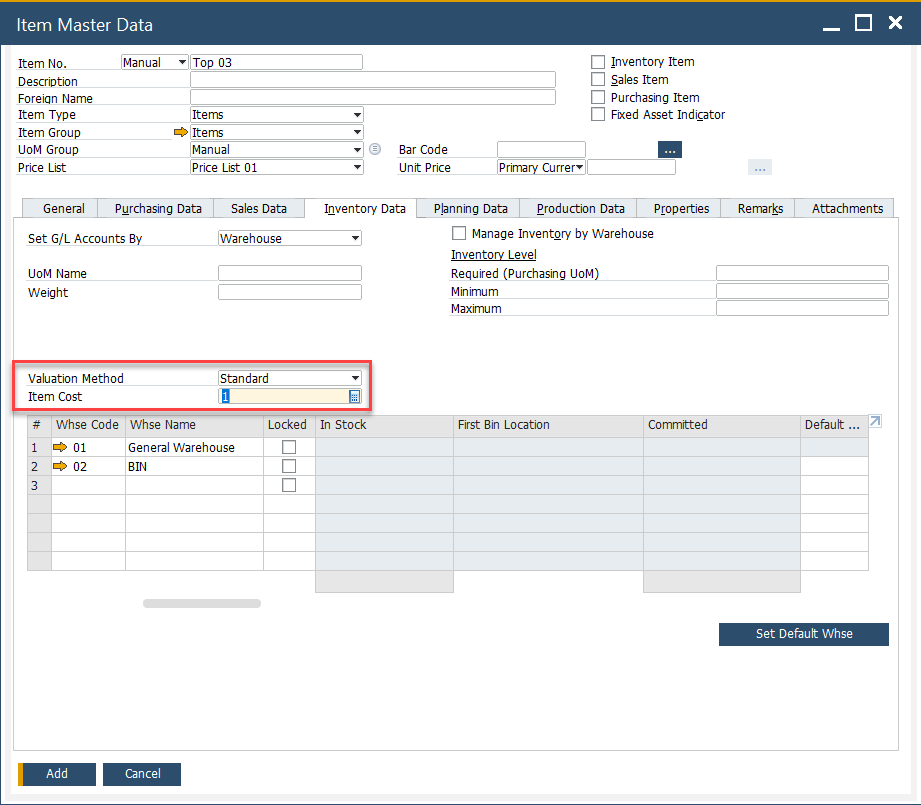
Task: Enable the Inventory Item checkbox
Action: point(598,62)
